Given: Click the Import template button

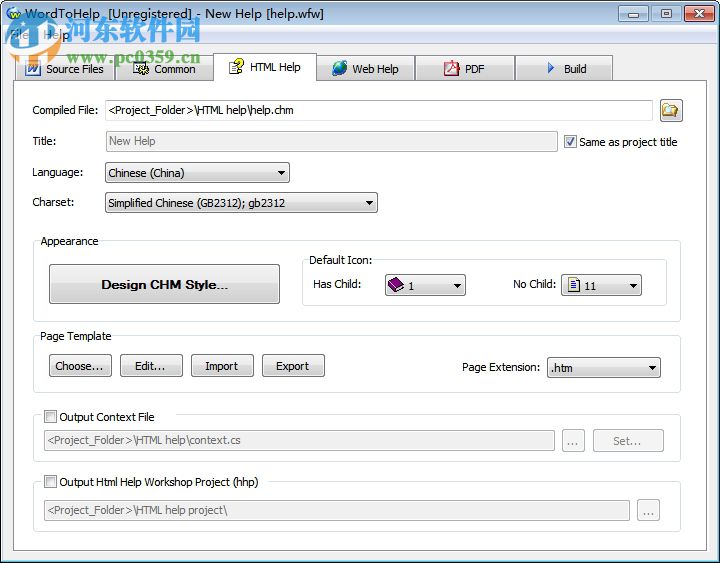Looking at the screenshot, I should [222, 366].
